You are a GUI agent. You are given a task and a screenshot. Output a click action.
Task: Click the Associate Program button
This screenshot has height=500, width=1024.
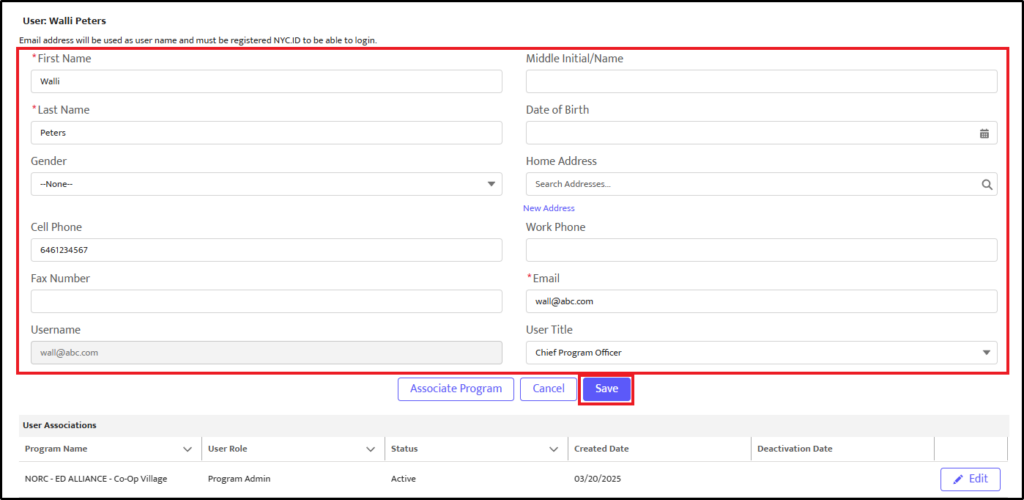pos(456,389)
